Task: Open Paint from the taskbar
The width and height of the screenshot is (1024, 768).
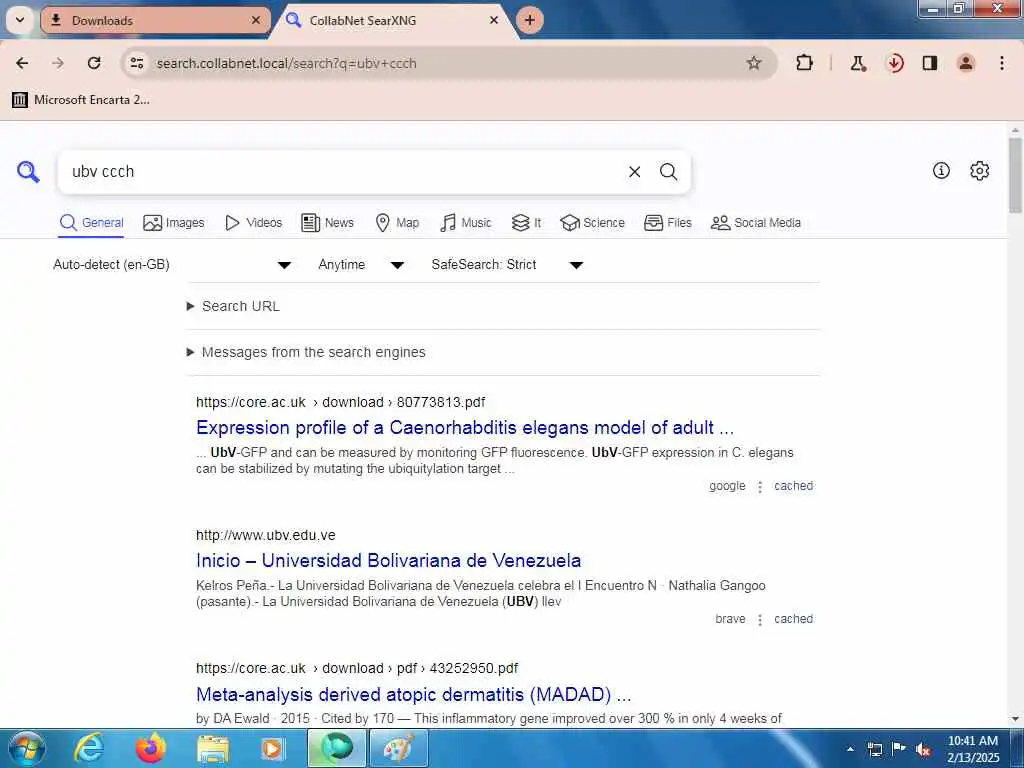Action: [x=398, y=748]
